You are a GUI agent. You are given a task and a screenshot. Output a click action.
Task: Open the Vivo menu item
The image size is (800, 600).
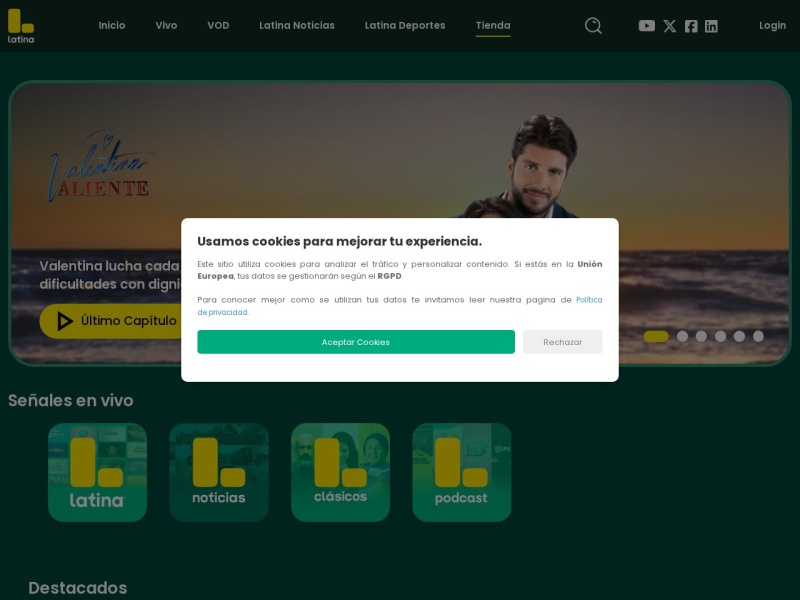tap(166, 25)
